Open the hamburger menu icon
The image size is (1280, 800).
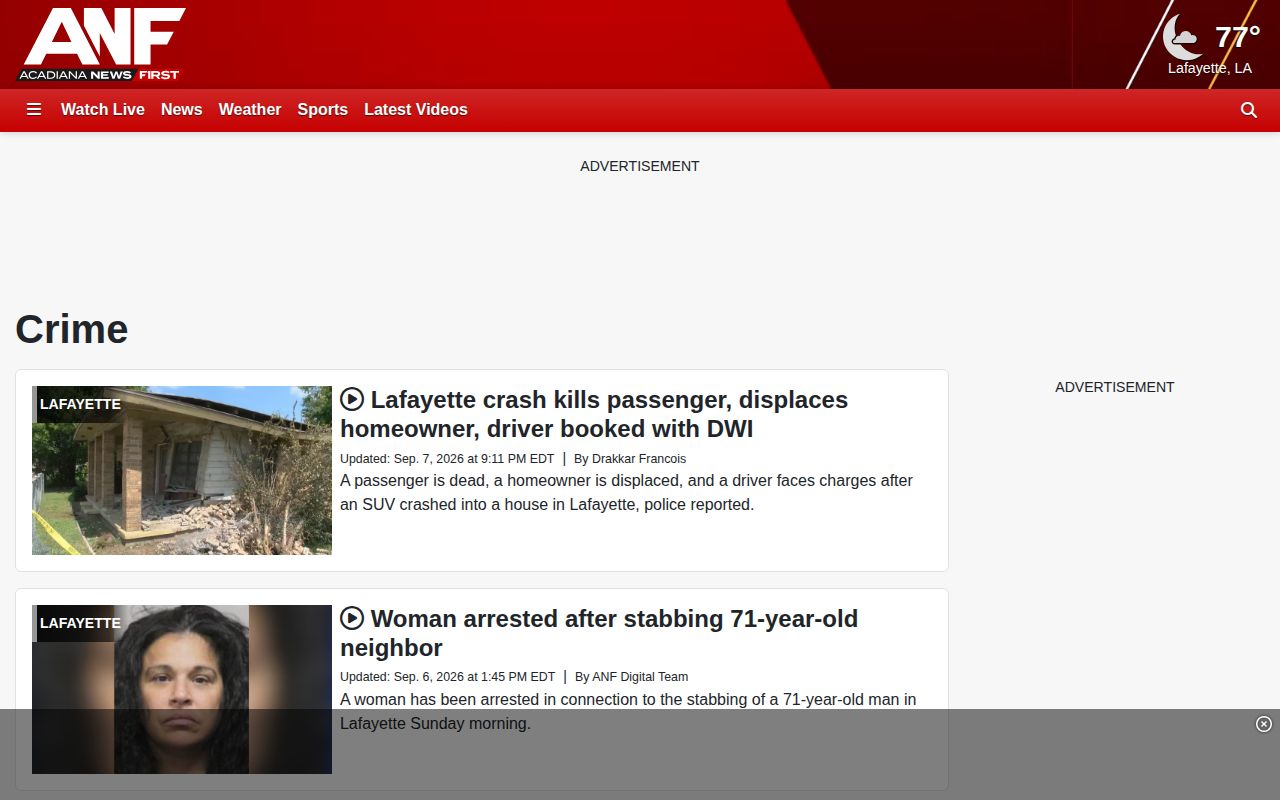point(34,110)
